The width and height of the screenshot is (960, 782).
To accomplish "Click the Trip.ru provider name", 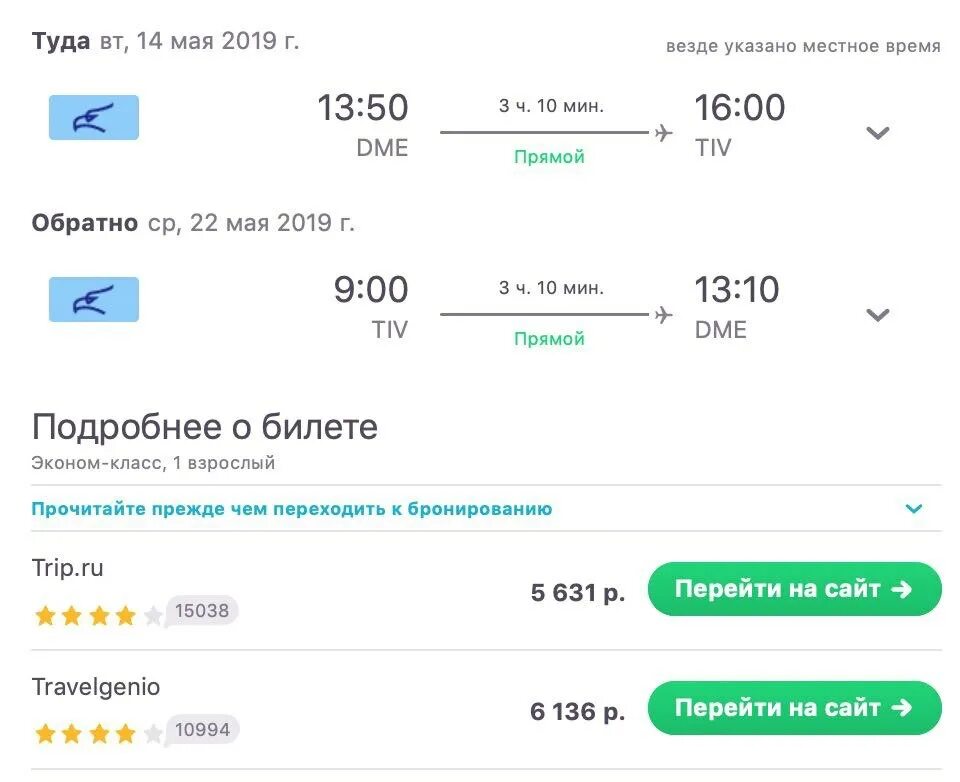I will coord(67,568).
